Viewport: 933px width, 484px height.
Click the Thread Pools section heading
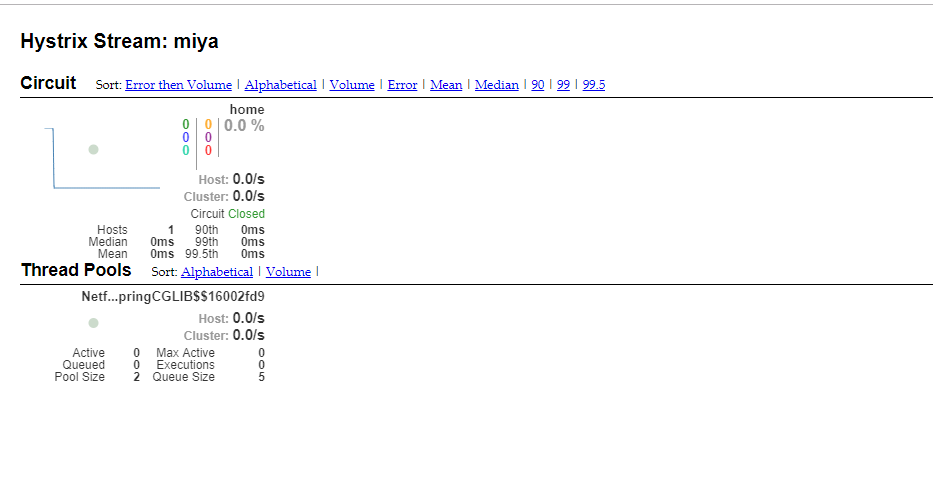point(76,270)
